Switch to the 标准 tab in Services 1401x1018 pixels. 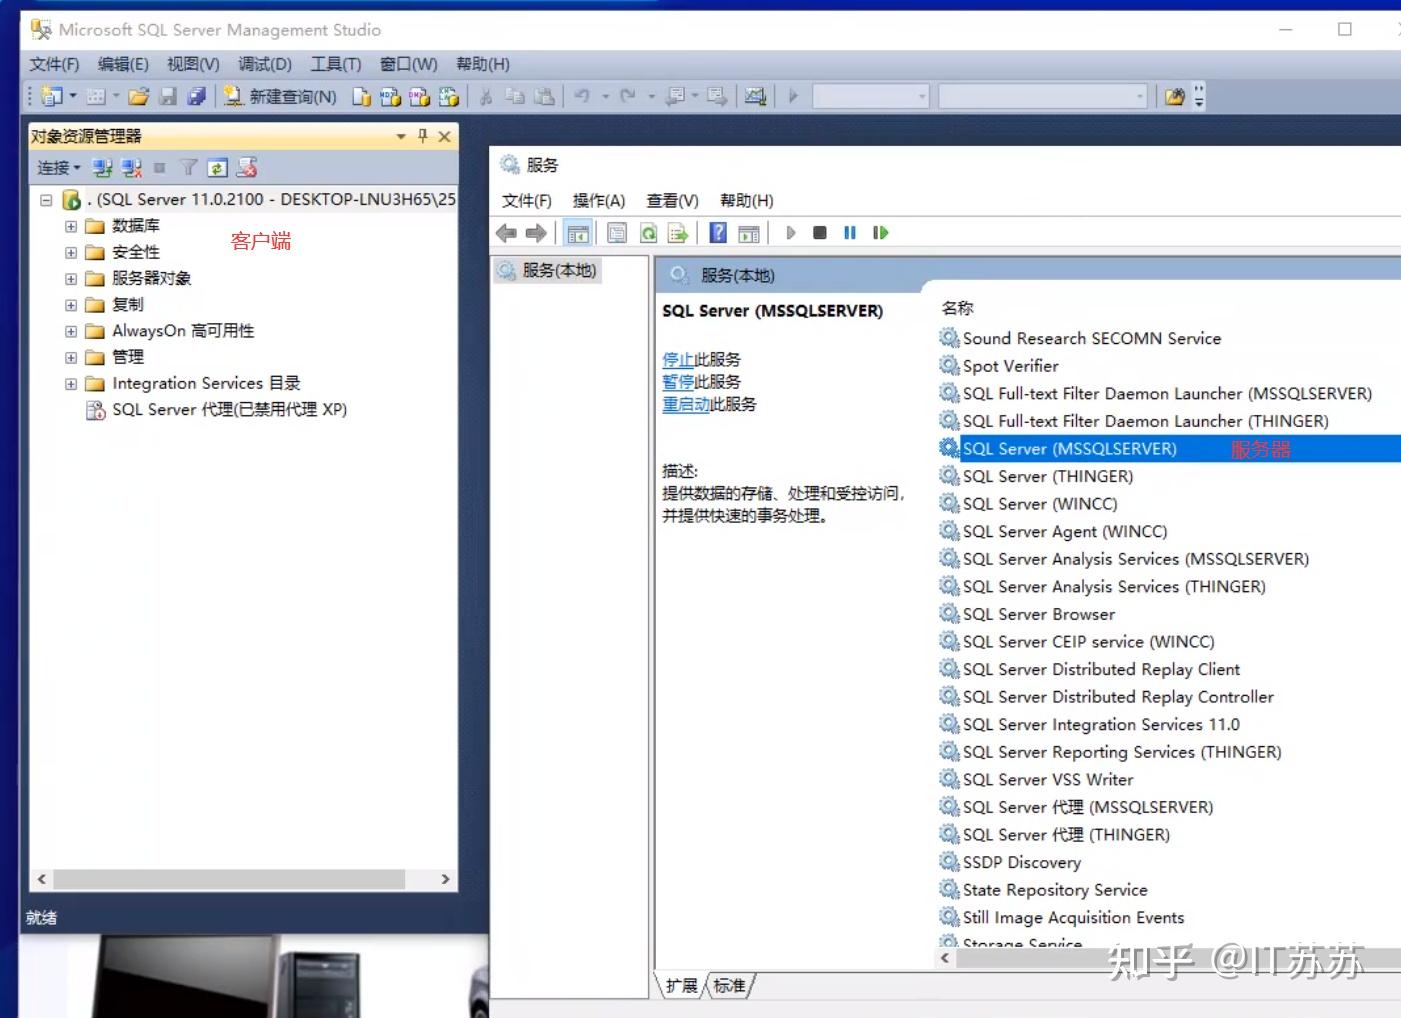coord(729,986)
